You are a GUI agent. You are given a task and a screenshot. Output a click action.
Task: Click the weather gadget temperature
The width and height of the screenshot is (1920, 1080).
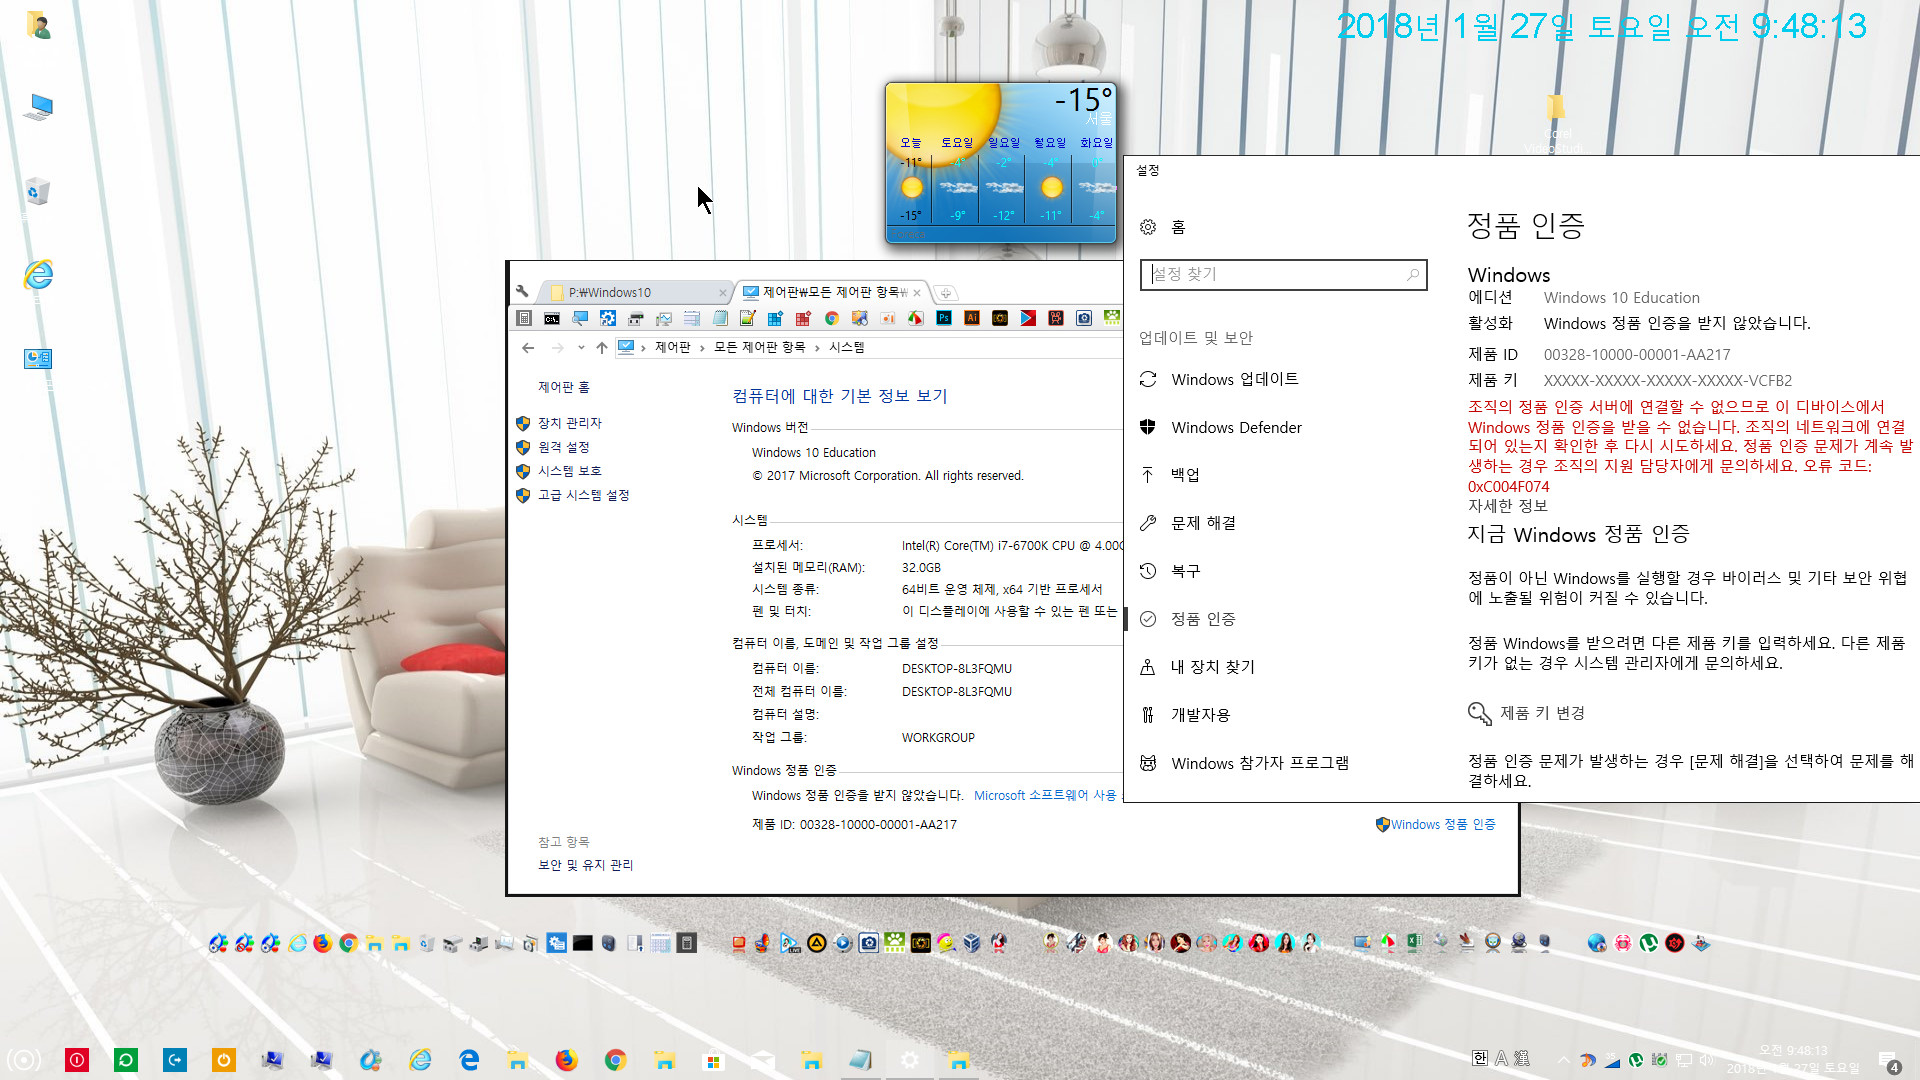[x=1084, y=100]
